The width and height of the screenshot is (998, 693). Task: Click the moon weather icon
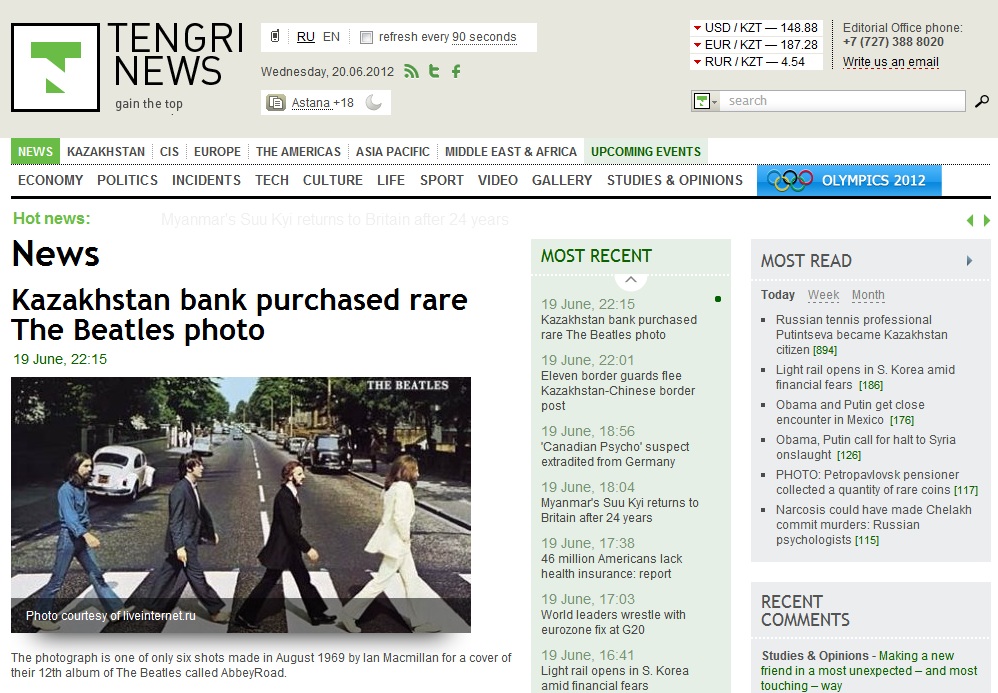click(x=374, y=102)
